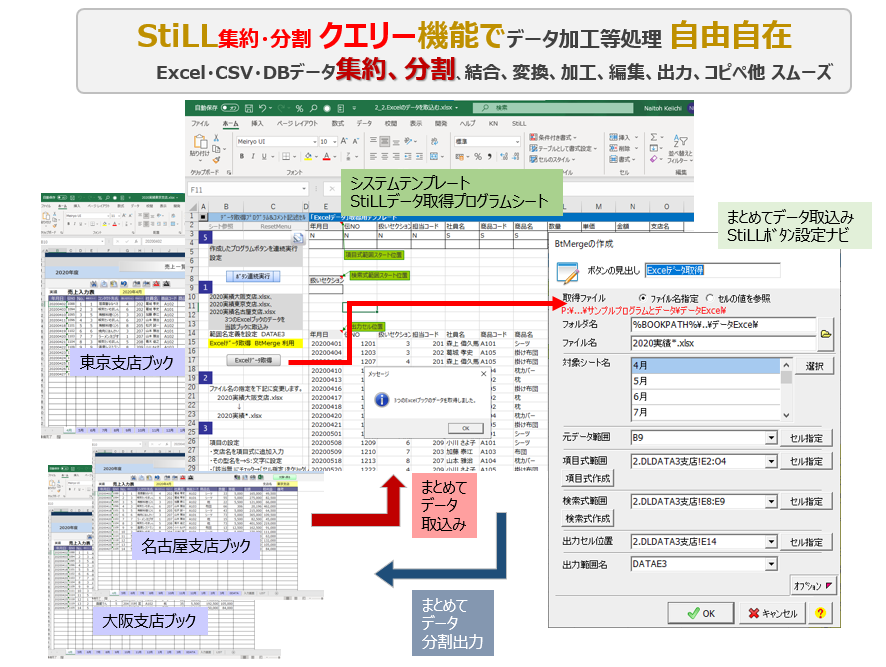Toggle Bold formatting in Font group
886x667 pixels.
242,157
